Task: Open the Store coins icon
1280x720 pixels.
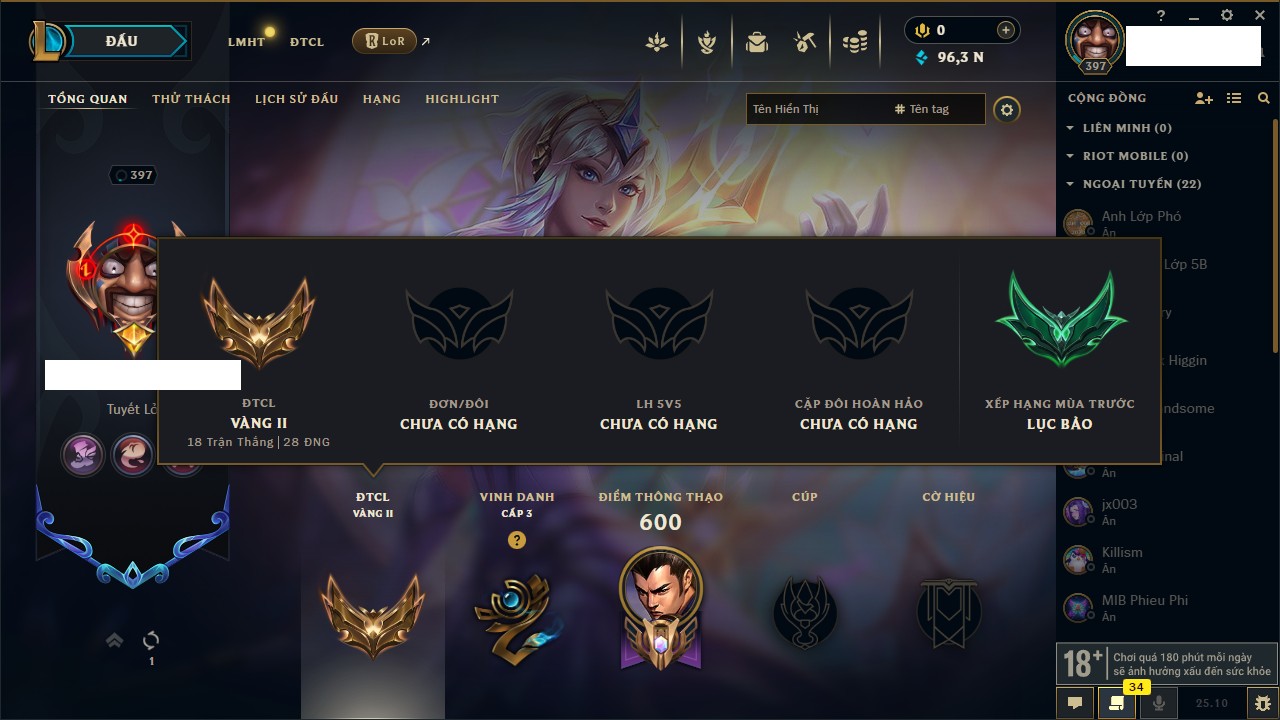Action: point(854,42)
